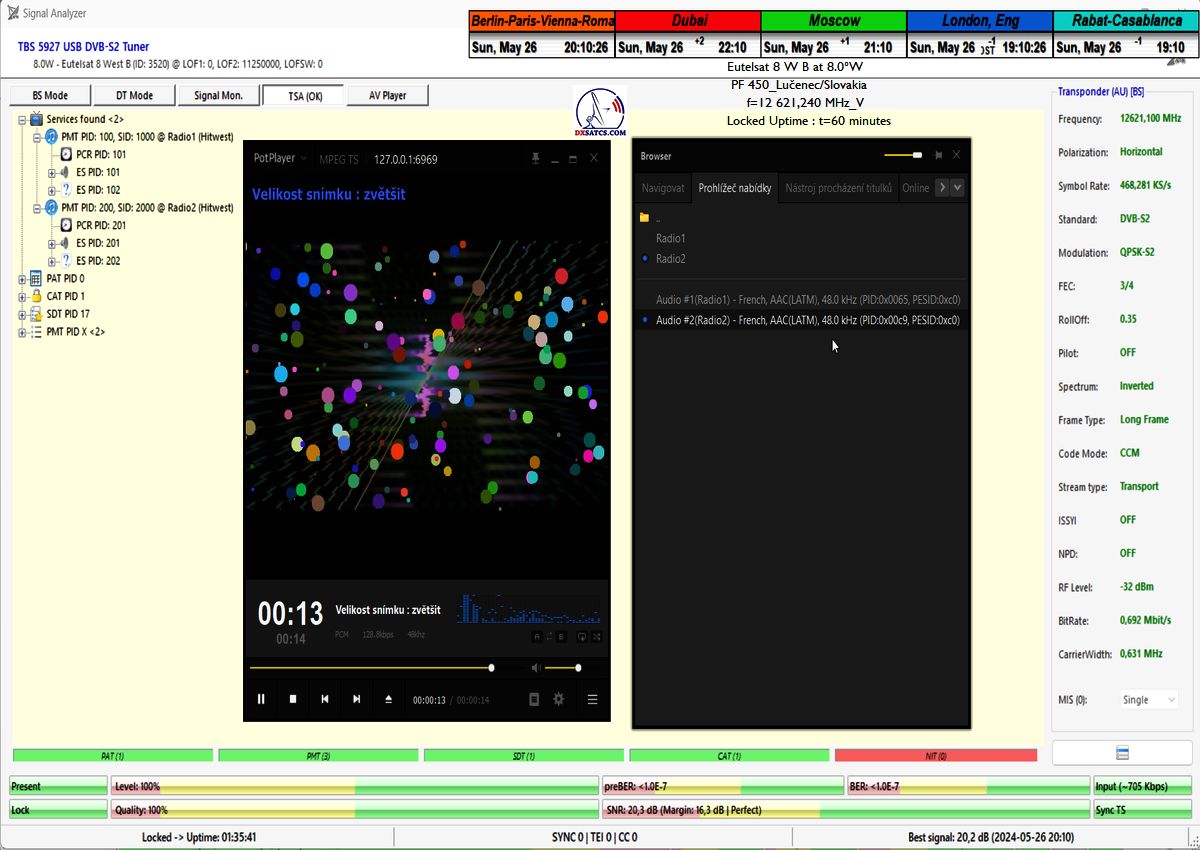Open the MIS Single dropdown
Screen dimensions: 1200x850
click(1147, 700)
